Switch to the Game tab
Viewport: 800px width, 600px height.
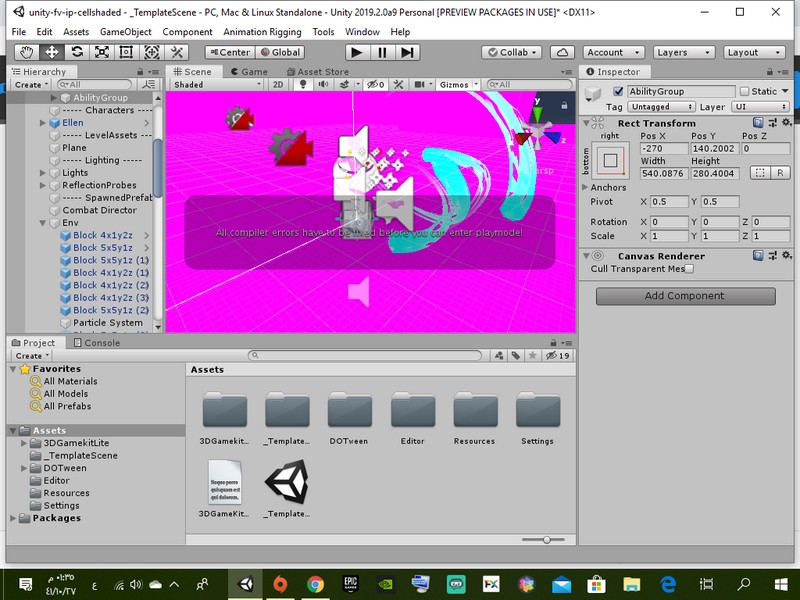[x=249, y=71]
